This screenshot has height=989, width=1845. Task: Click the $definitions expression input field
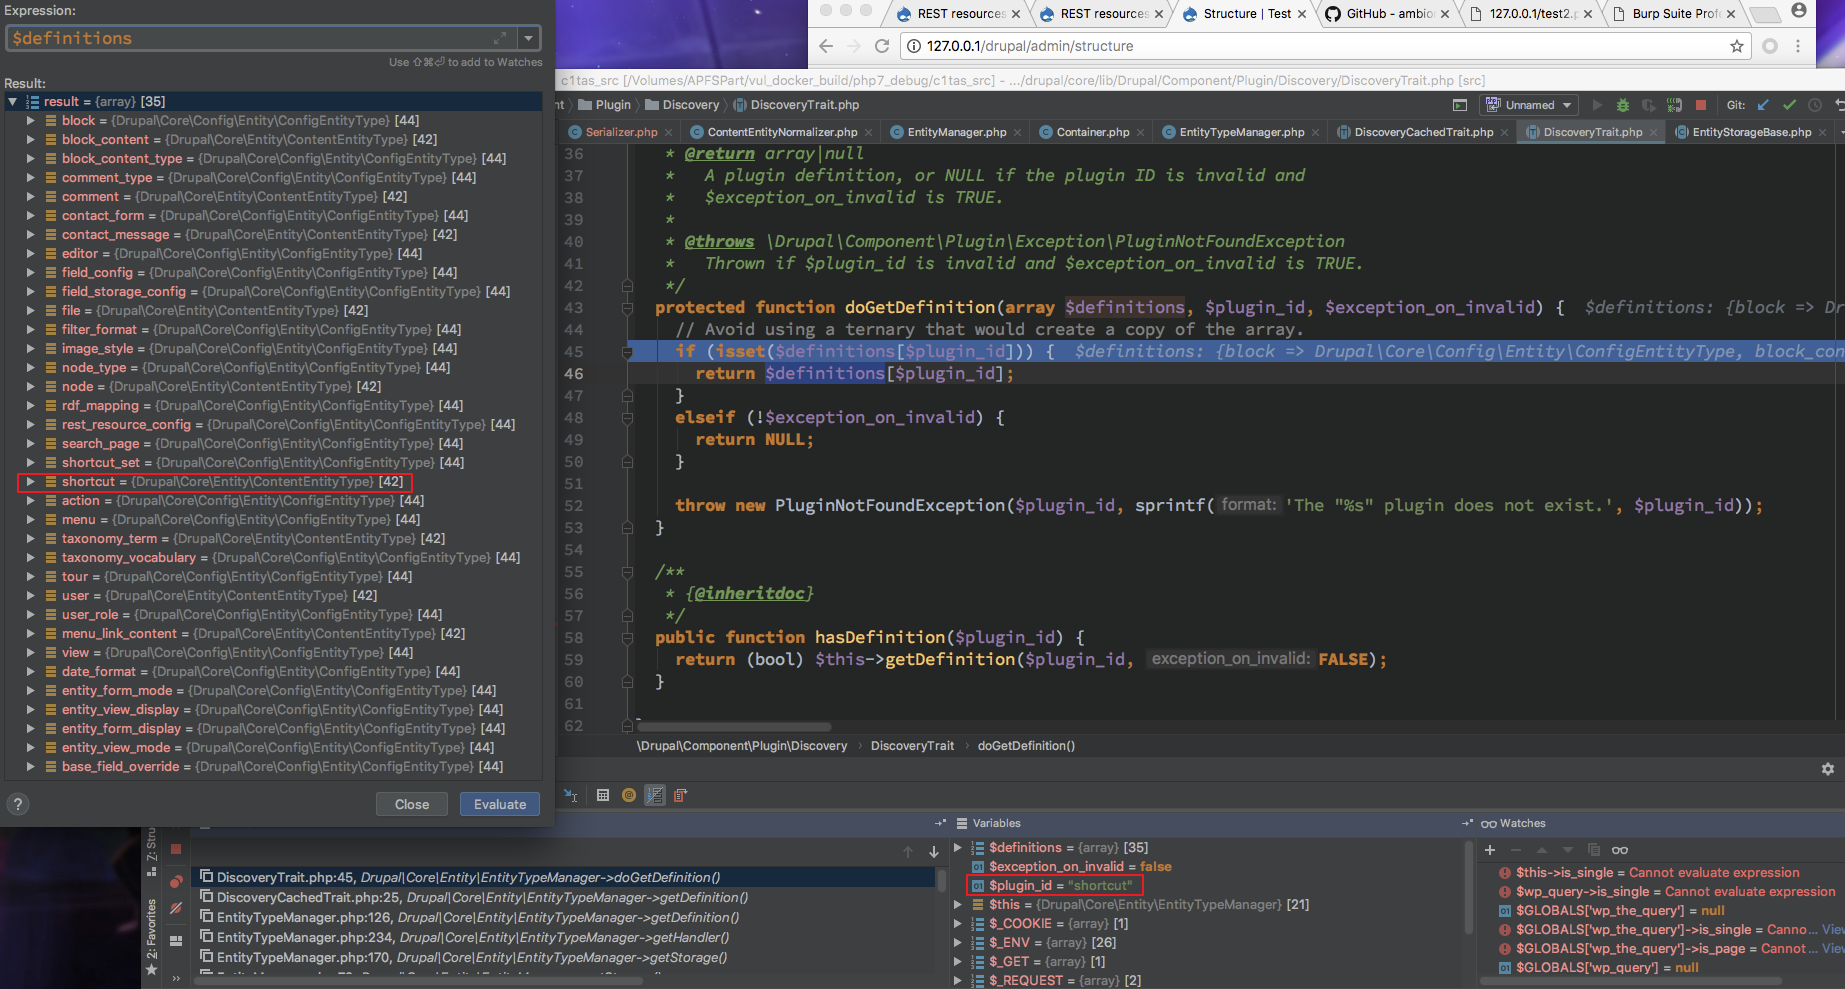coord(250,38)
